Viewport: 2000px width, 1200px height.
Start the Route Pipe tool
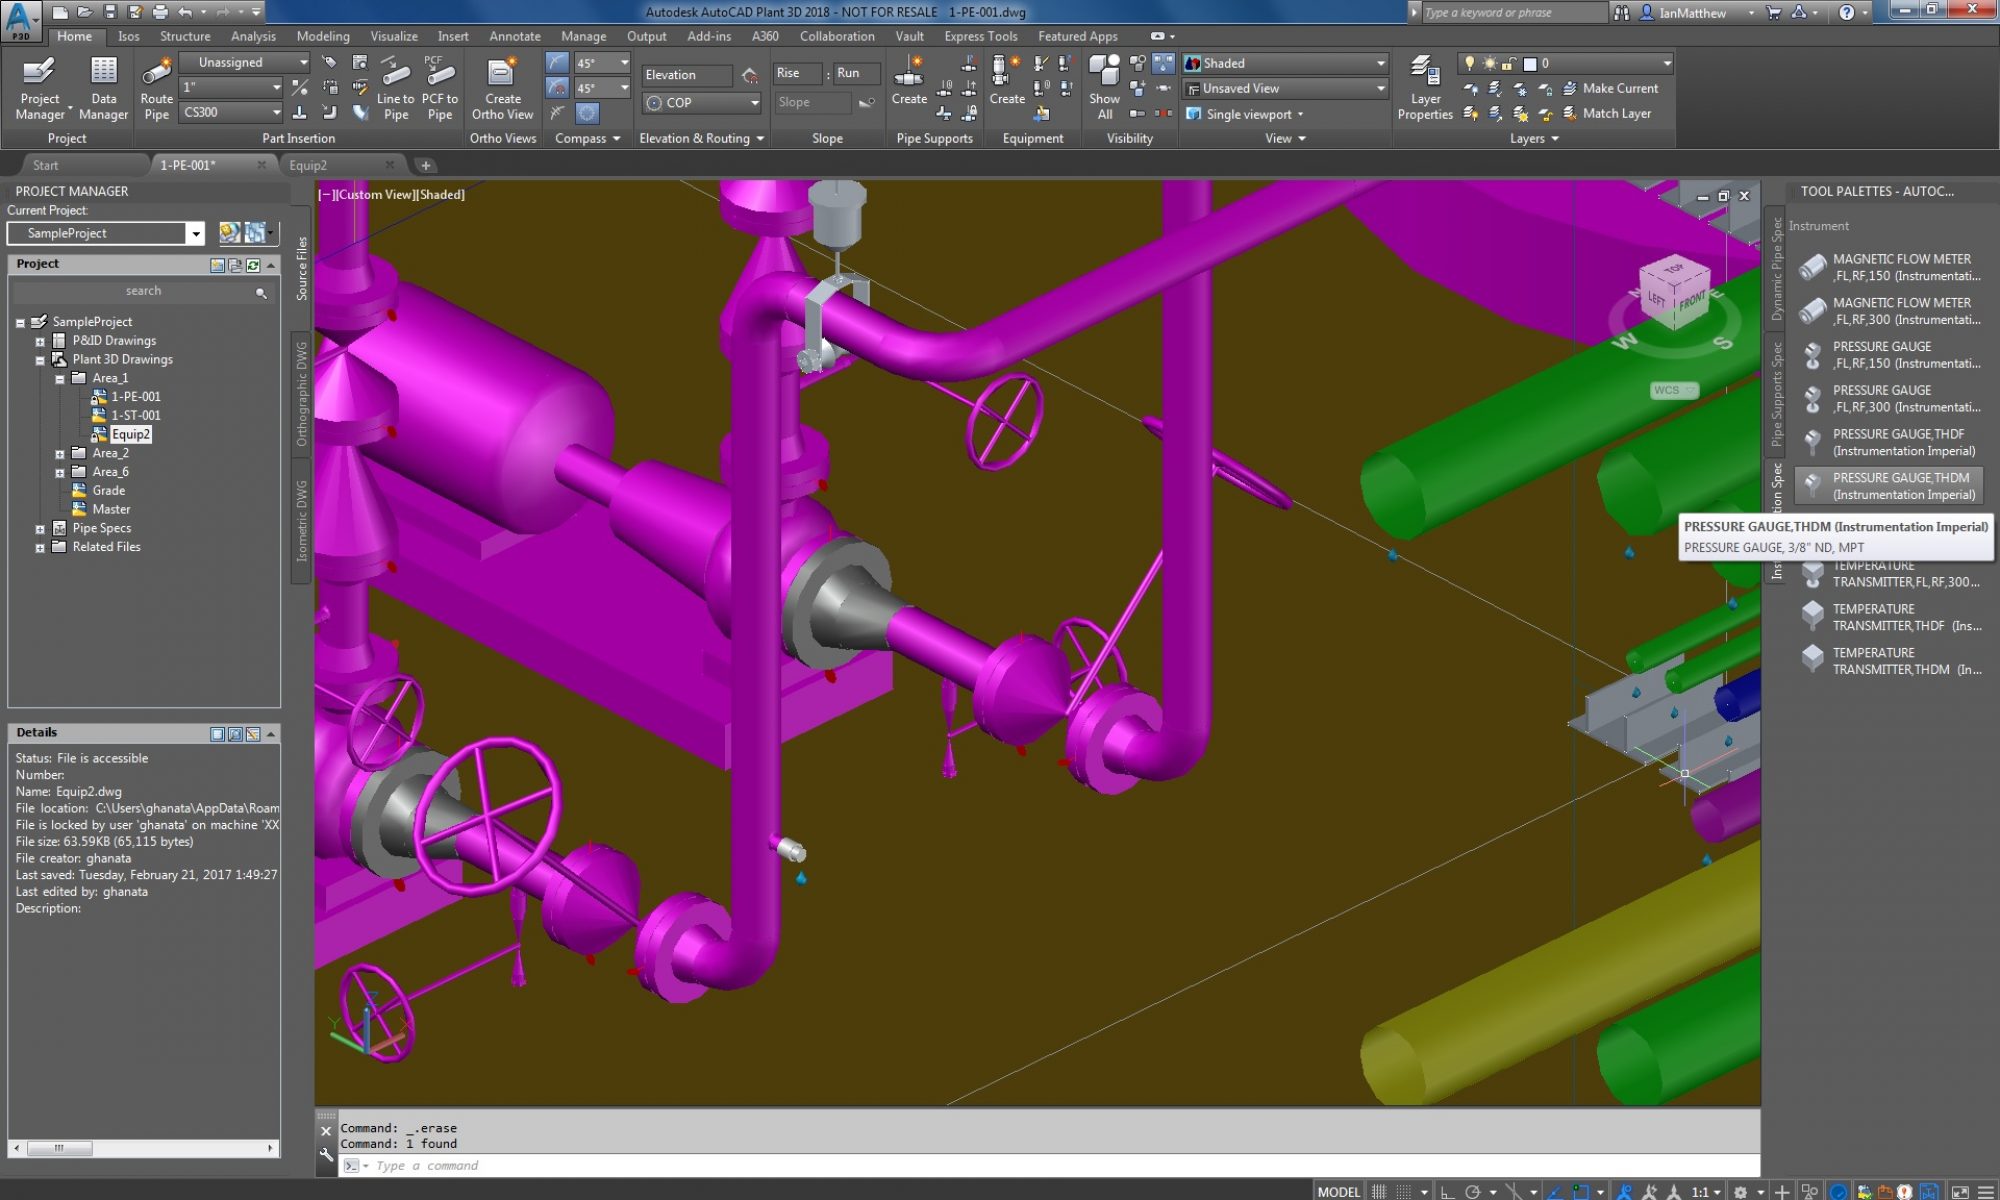(157, 88)
